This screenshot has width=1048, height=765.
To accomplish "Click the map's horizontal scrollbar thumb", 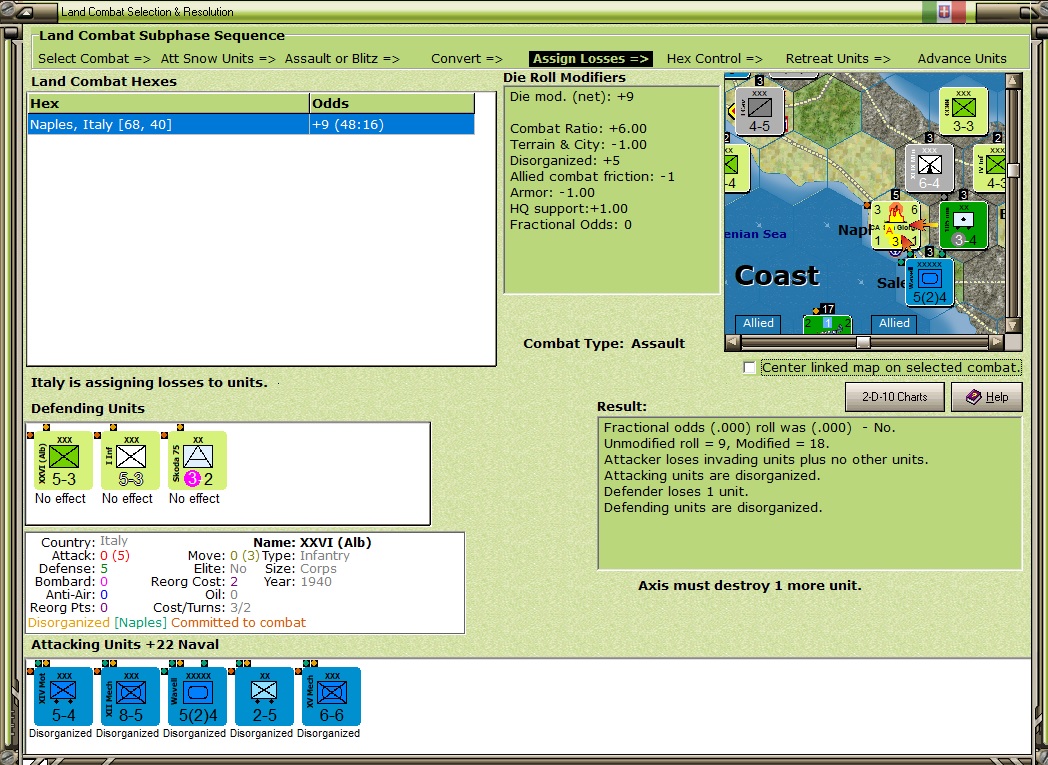I will (x=864, y=342).
